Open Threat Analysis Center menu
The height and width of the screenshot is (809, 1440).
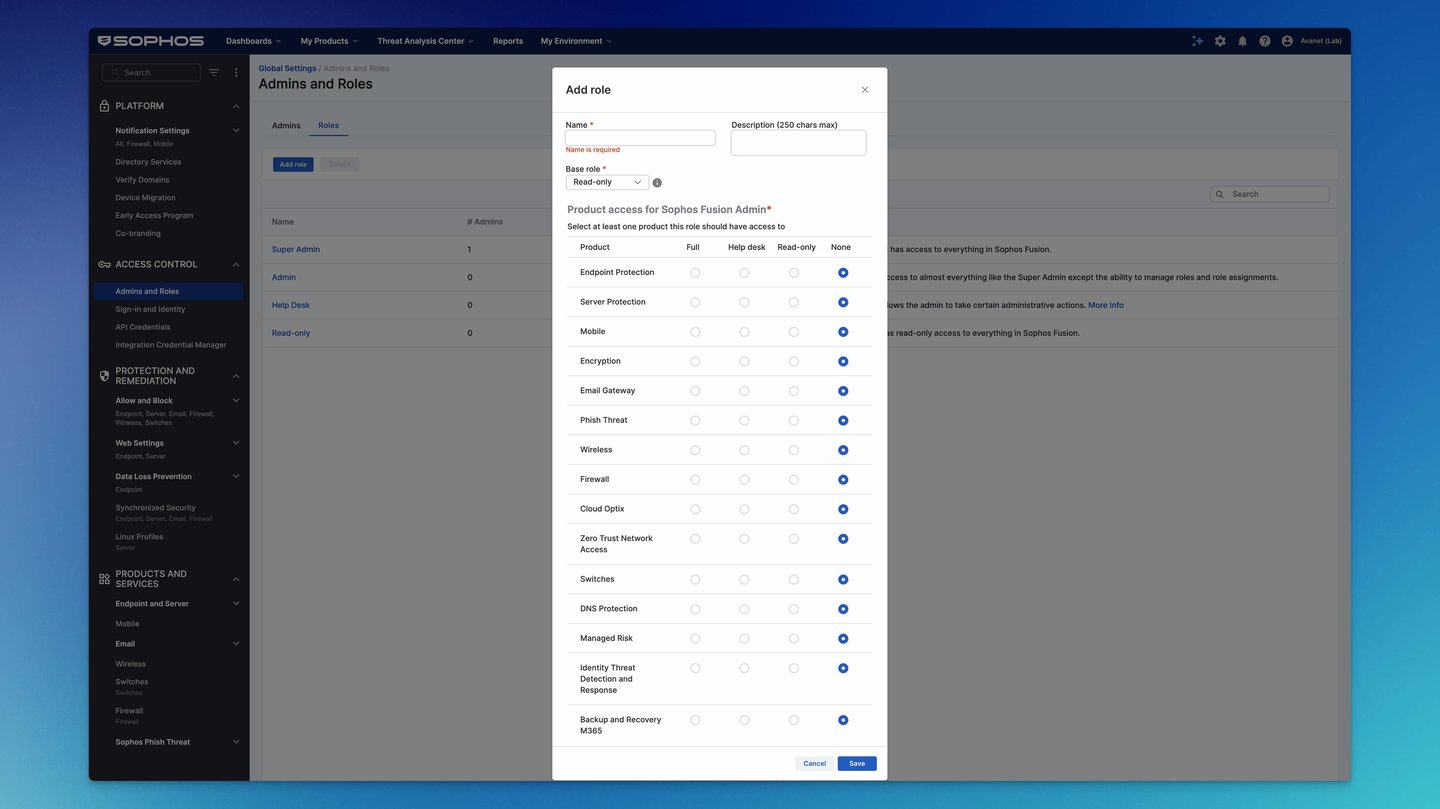(x=425, y=41)
